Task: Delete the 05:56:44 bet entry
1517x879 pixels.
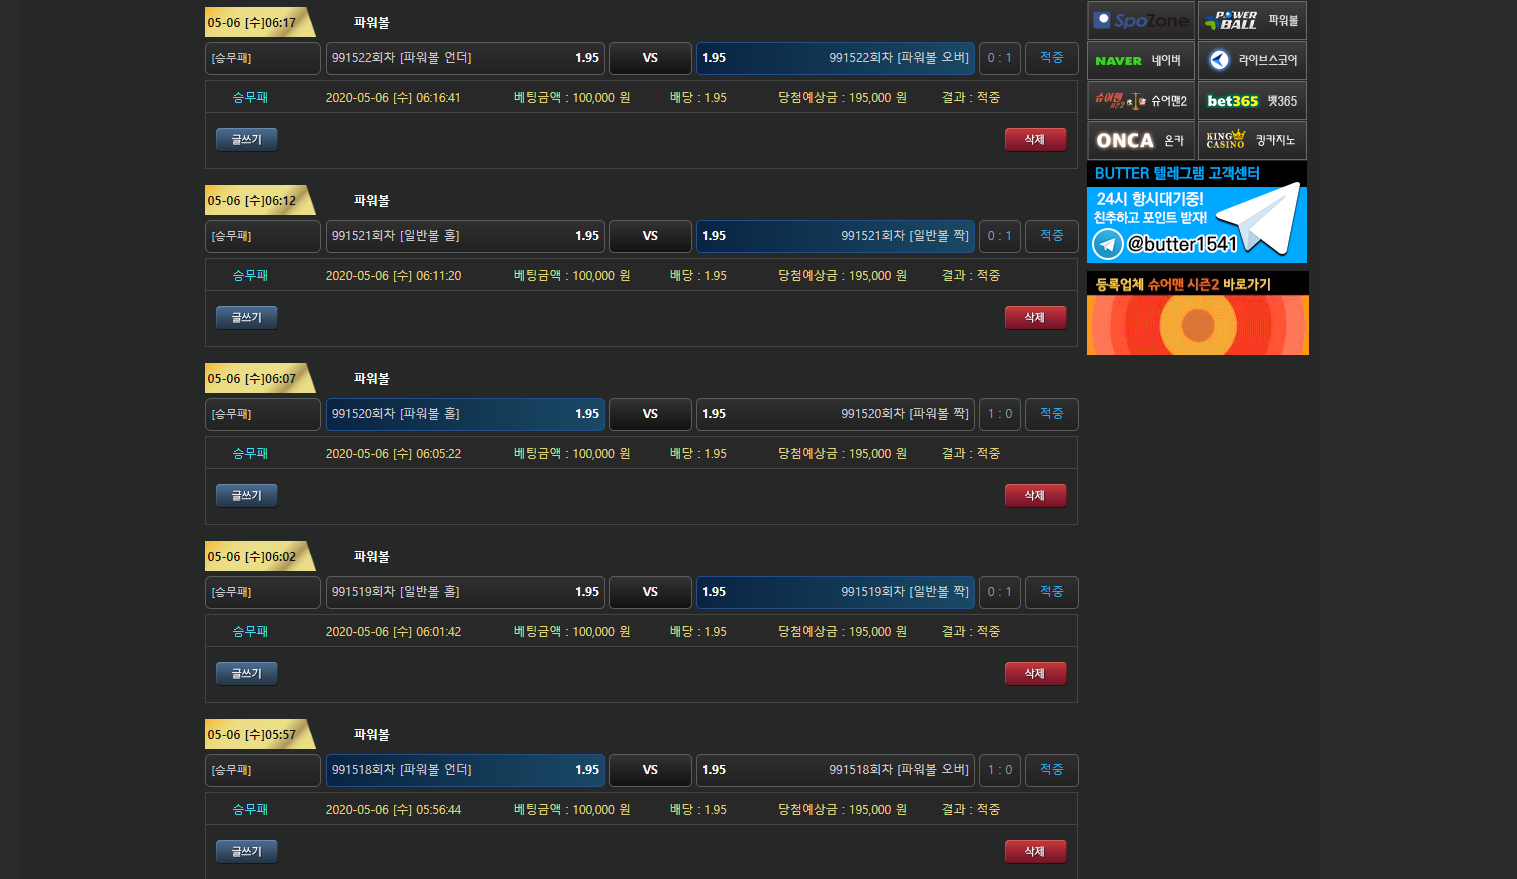Action: (x=1035, y=852)
